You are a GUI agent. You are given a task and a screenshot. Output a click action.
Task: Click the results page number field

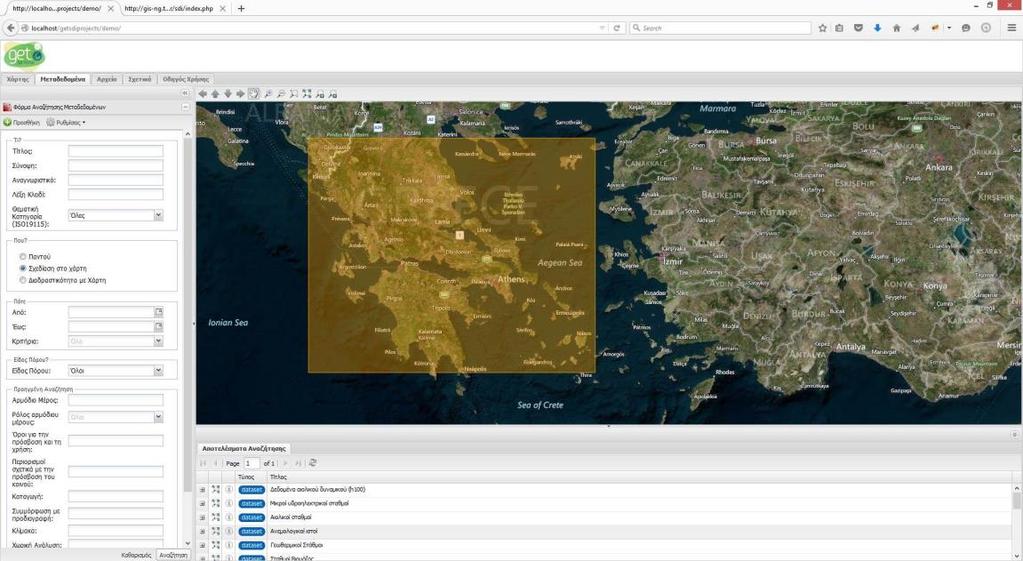251,463
